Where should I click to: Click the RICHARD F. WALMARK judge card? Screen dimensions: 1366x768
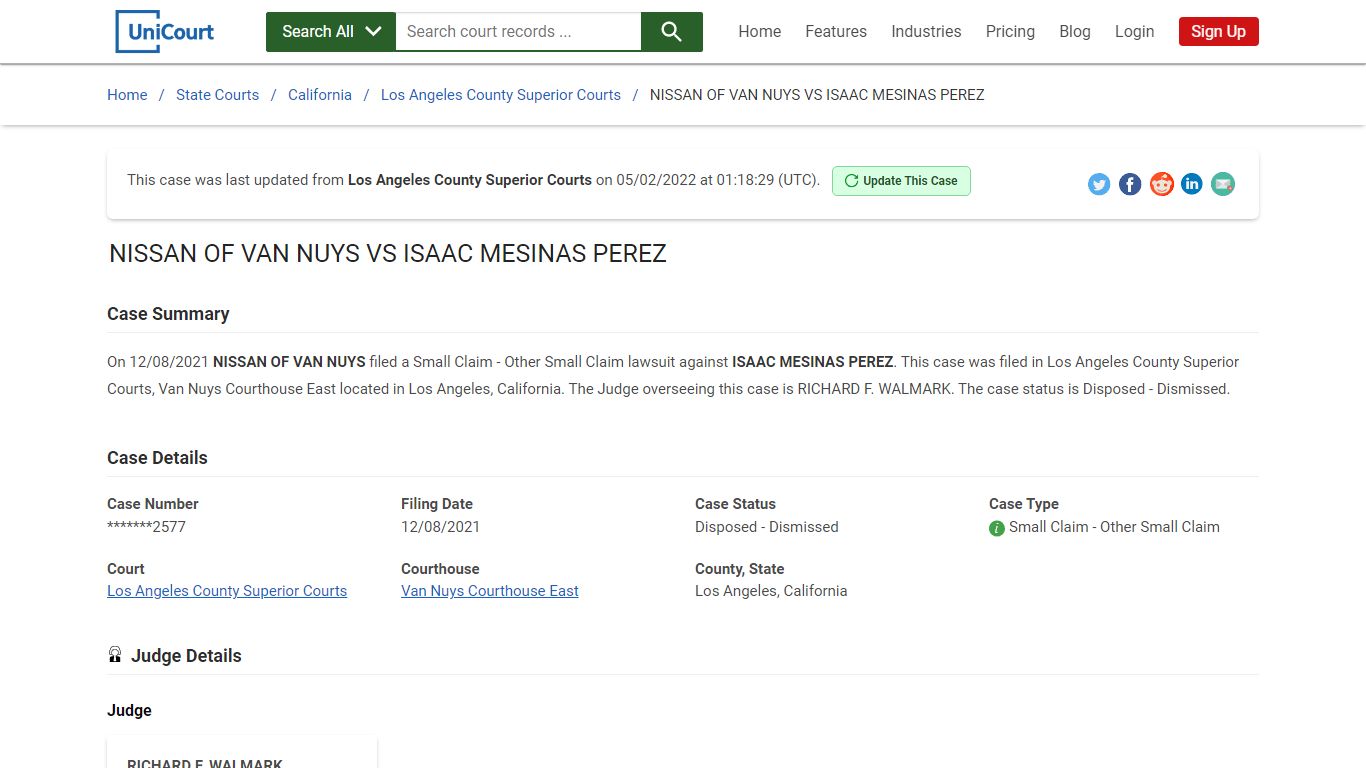click(x=242, y=753)
